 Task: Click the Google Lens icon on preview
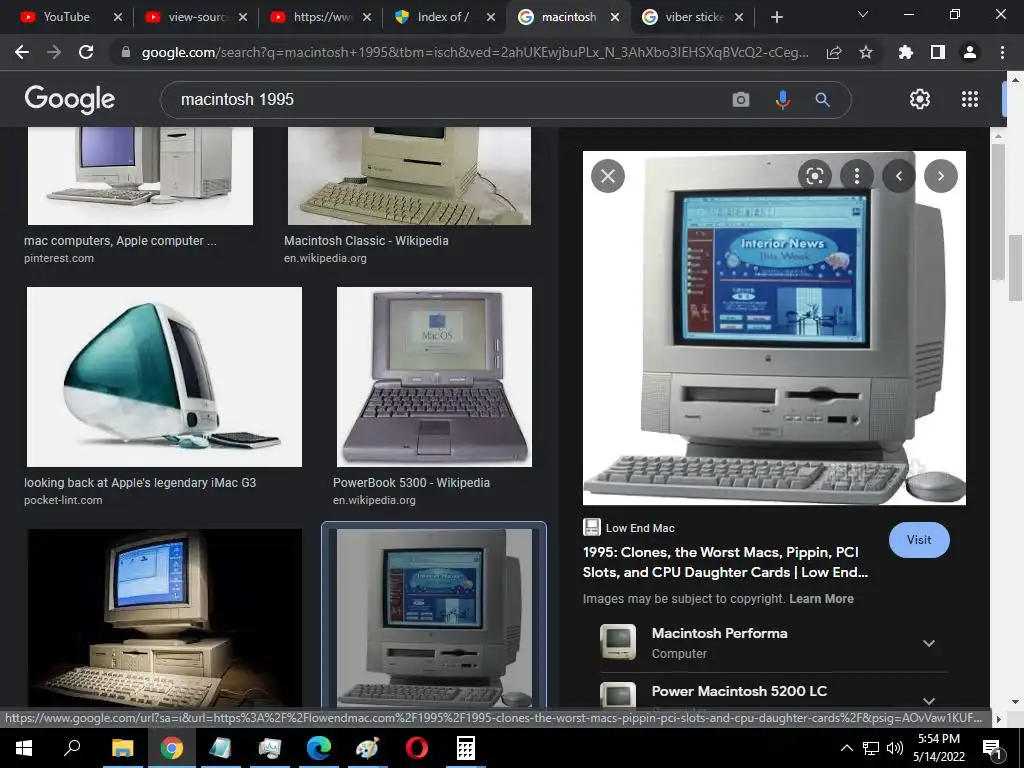pos(814,176)
